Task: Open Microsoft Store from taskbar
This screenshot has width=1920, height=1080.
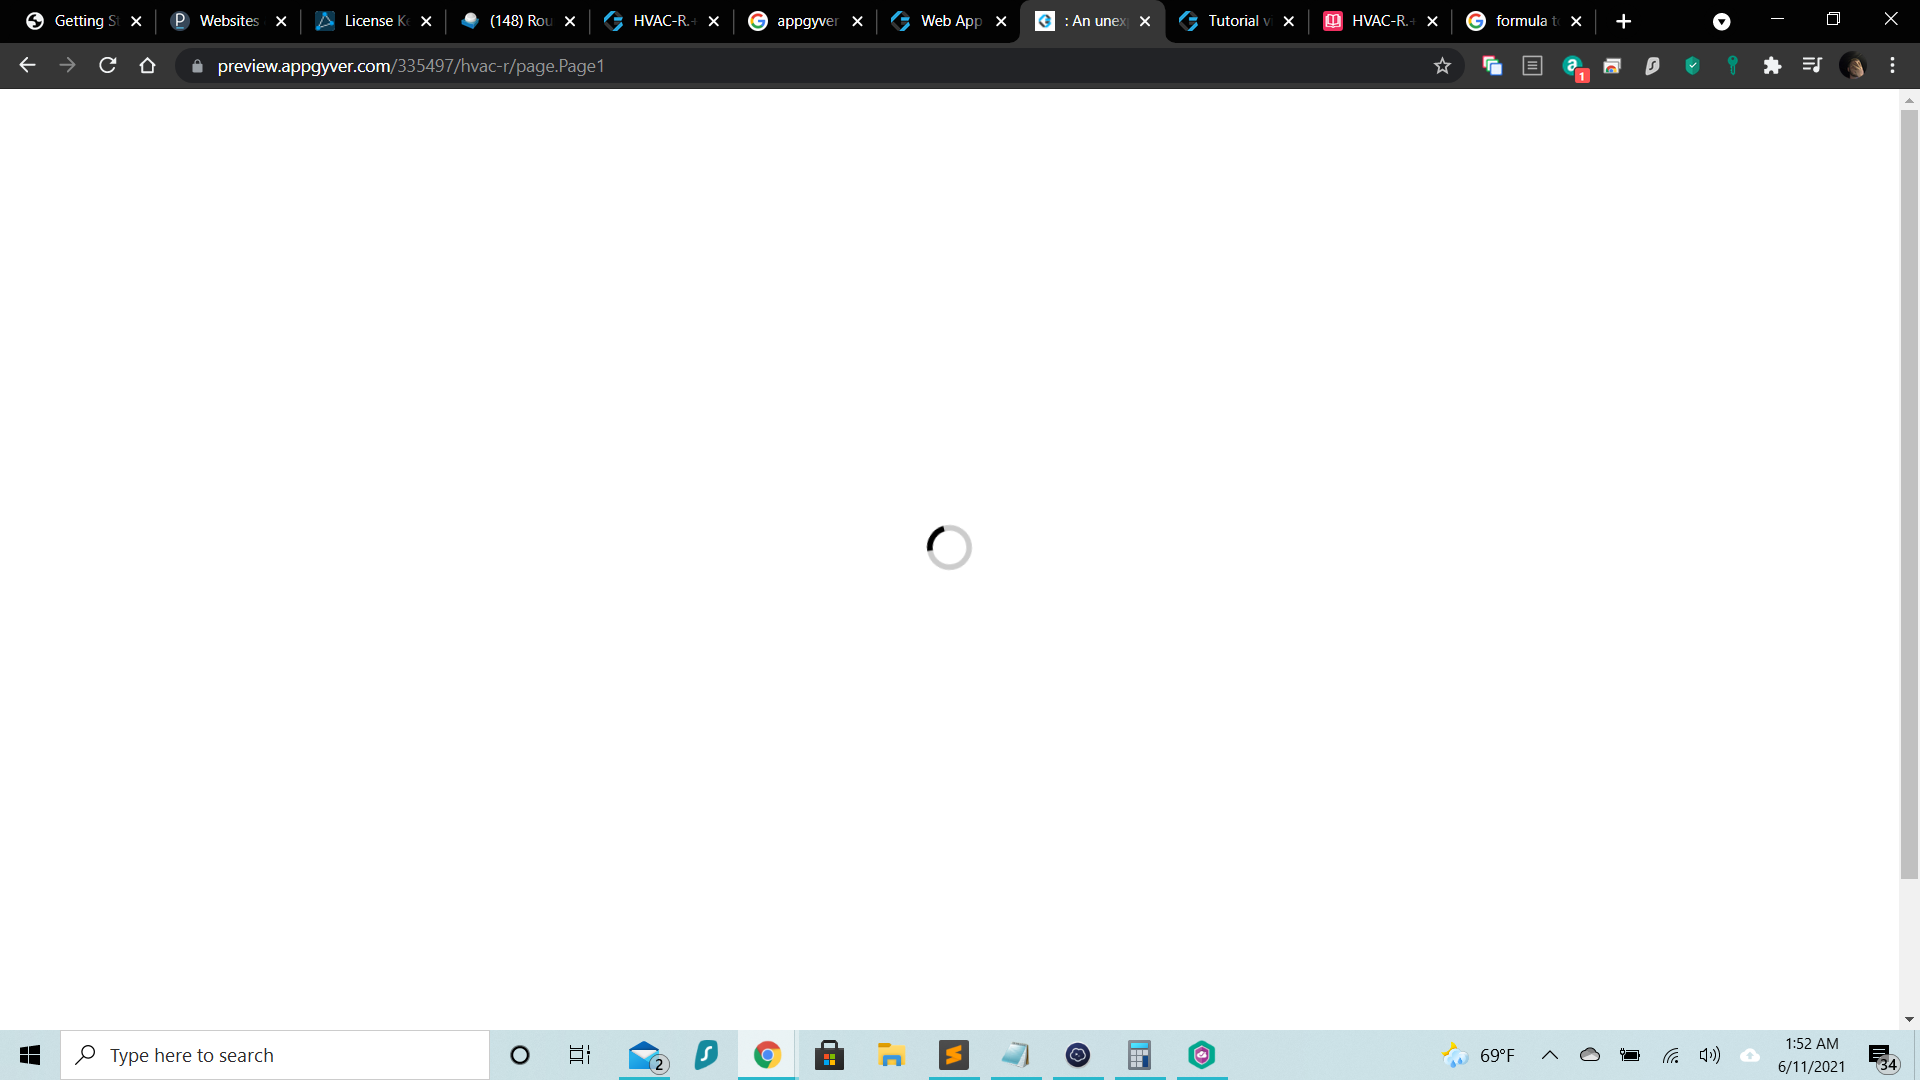Action: pos(829,1055)
